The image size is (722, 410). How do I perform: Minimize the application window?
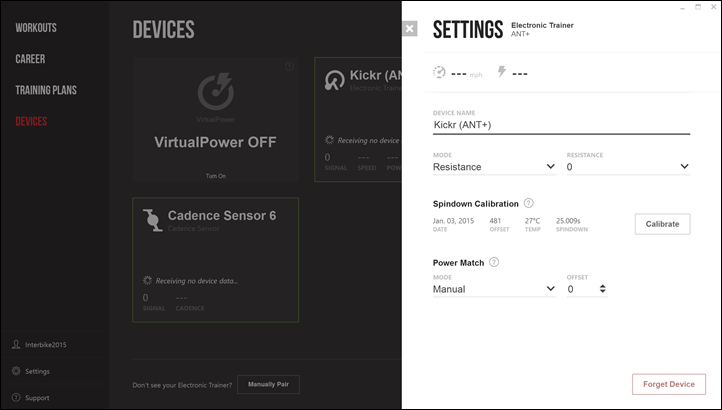tap(682, 8)
